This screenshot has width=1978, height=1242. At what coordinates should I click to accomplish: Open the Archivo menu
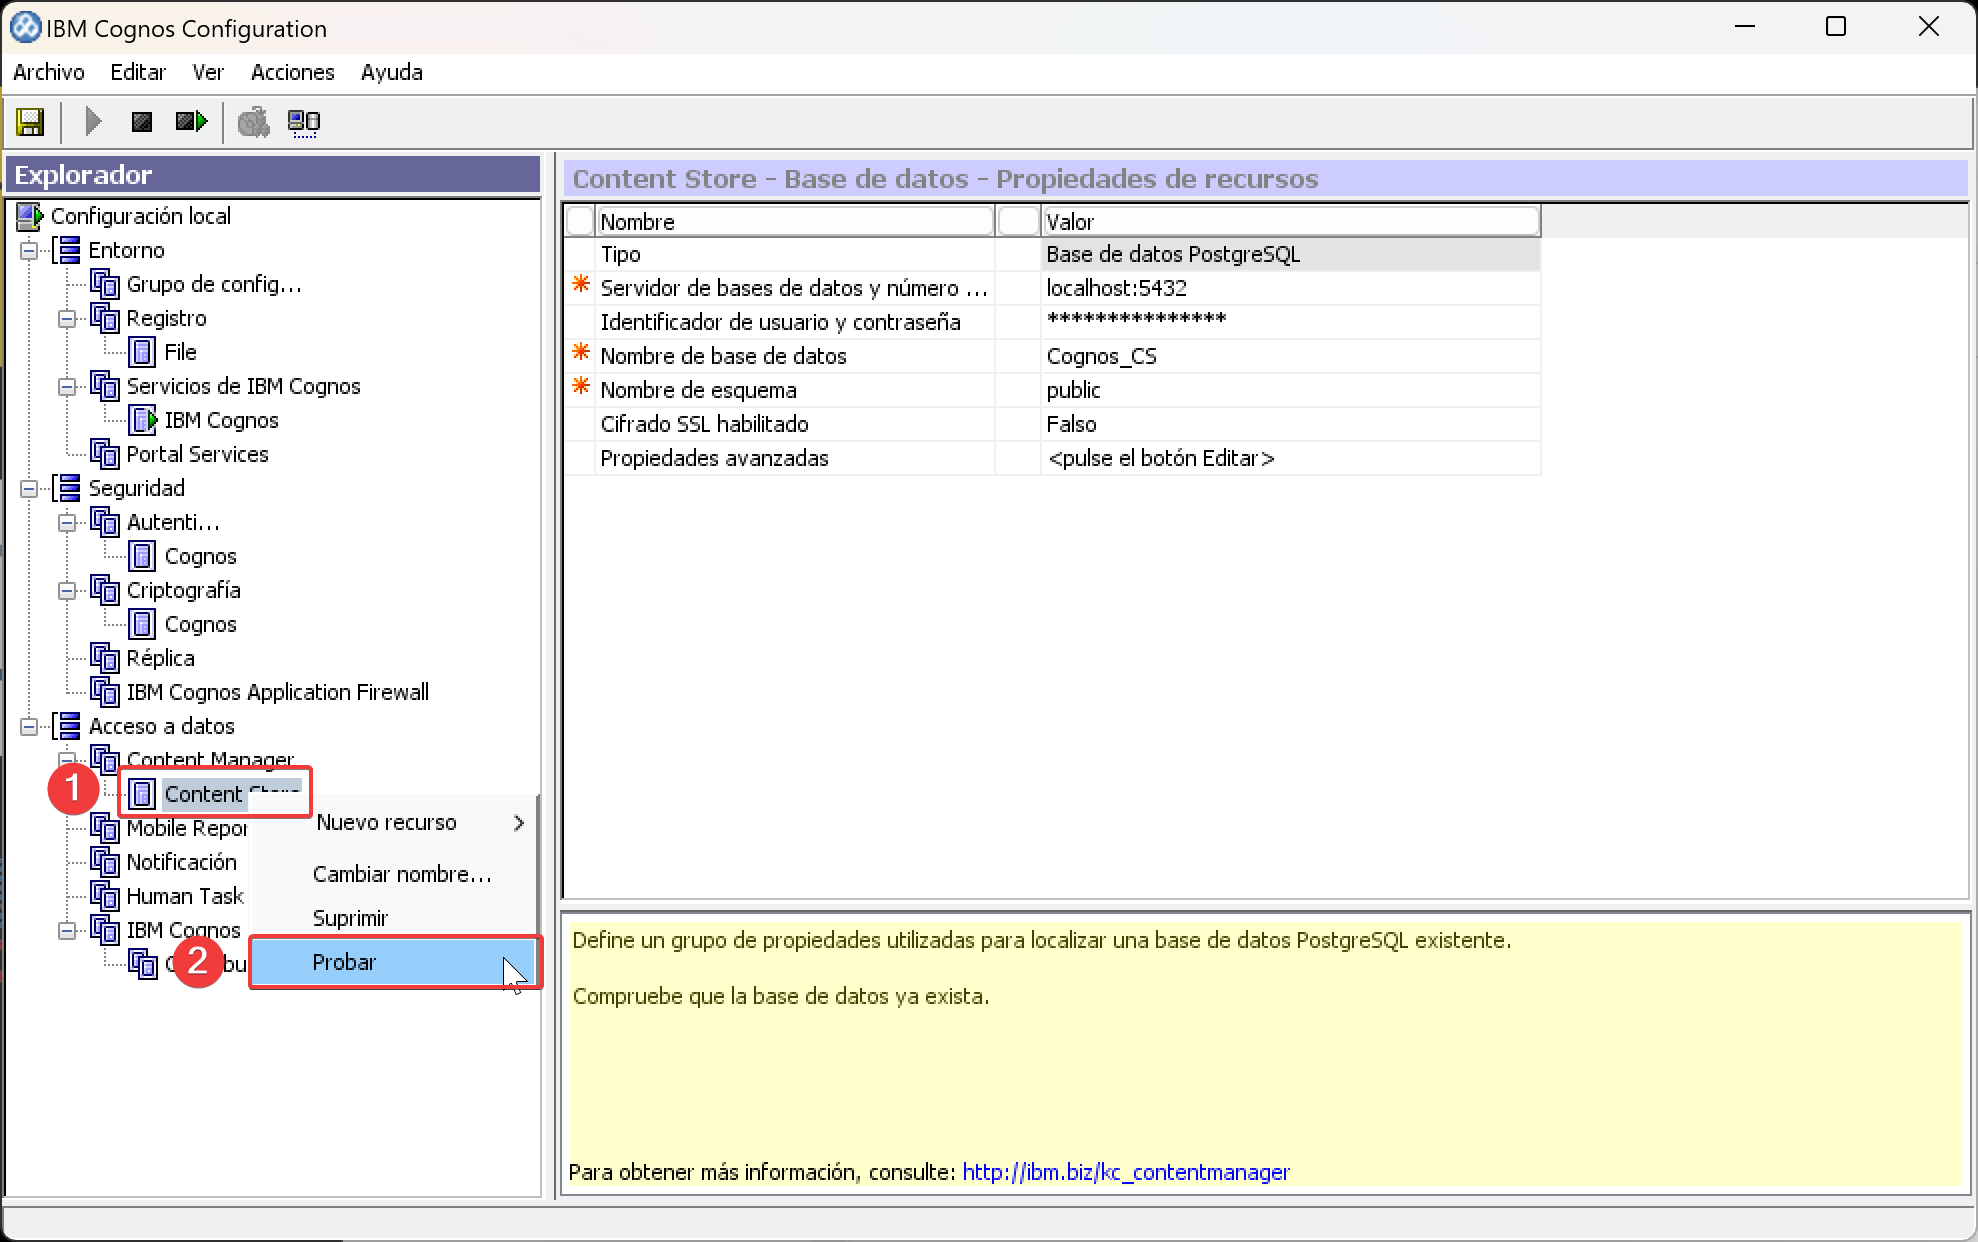click(x=49, y=72)
